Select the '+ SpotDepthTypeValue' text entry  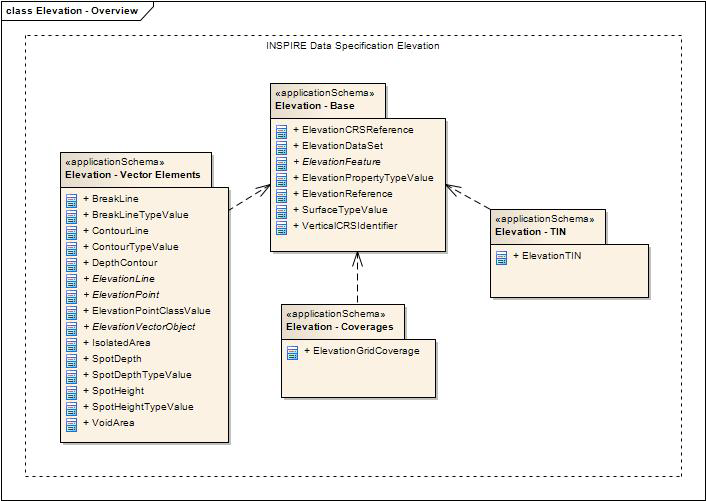point(137,375)
